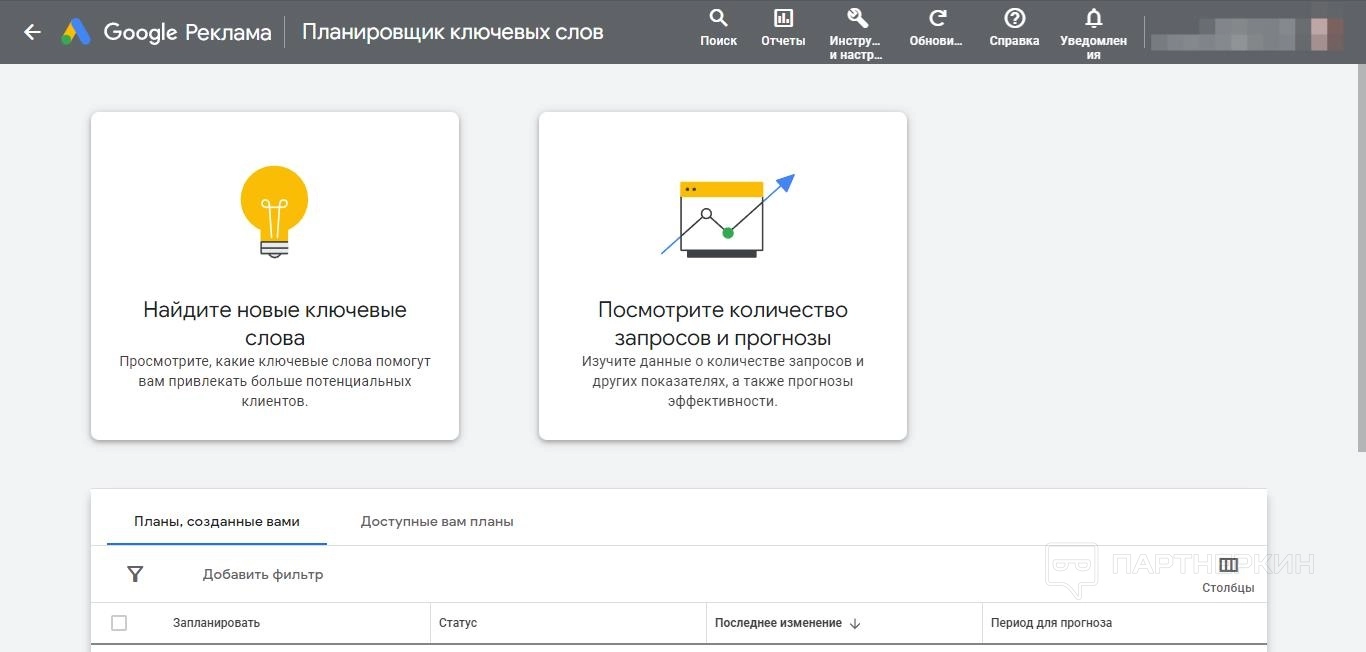This screenshot has height=652, width=1366.
Task: Click the Период для прогноза column header
Action: coord(1051,623)
